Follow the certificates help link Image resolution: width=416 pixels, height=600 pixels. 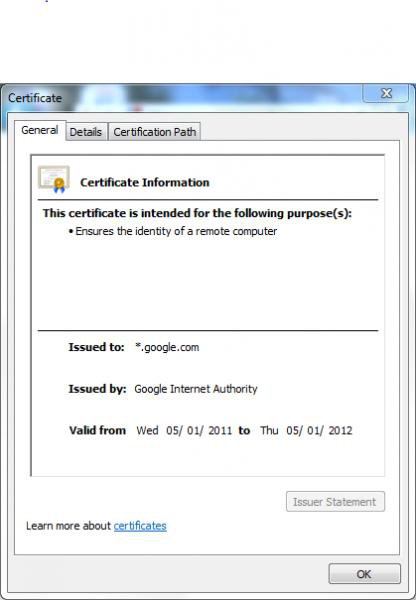(140, 526)
